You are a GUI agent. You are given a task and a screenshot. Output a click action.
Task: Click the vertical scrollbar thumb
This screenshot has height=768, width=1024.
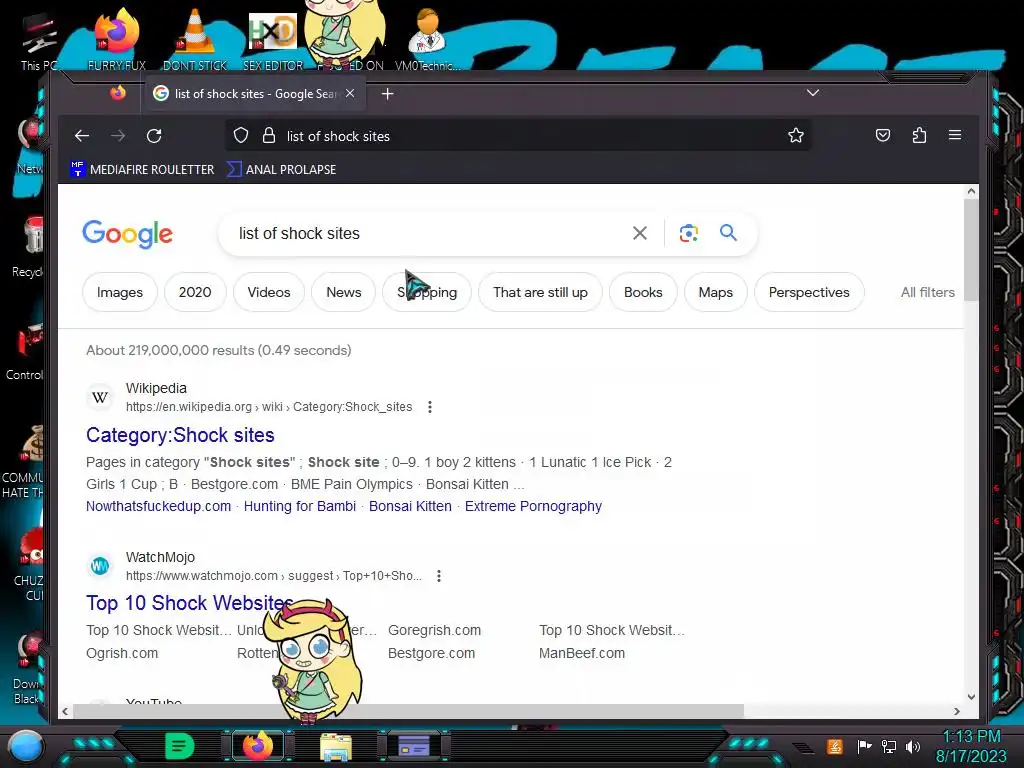pos(971,250)
